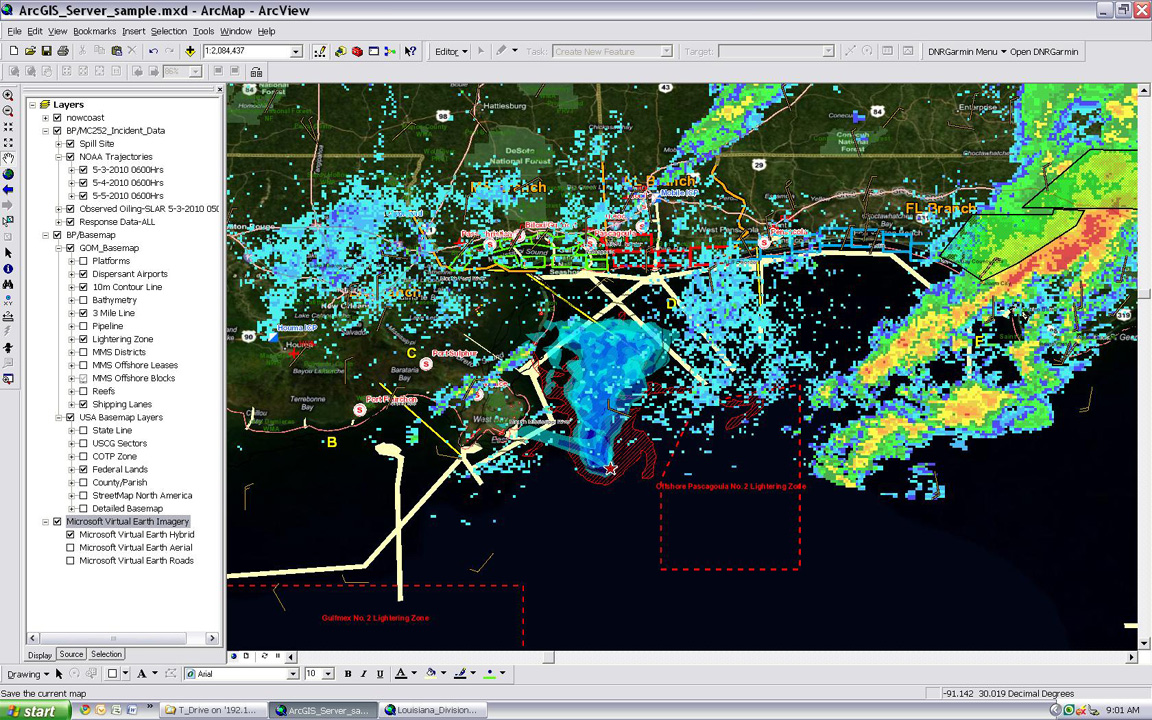Expand the nowcoast layer group

click(x=45, y=118)
